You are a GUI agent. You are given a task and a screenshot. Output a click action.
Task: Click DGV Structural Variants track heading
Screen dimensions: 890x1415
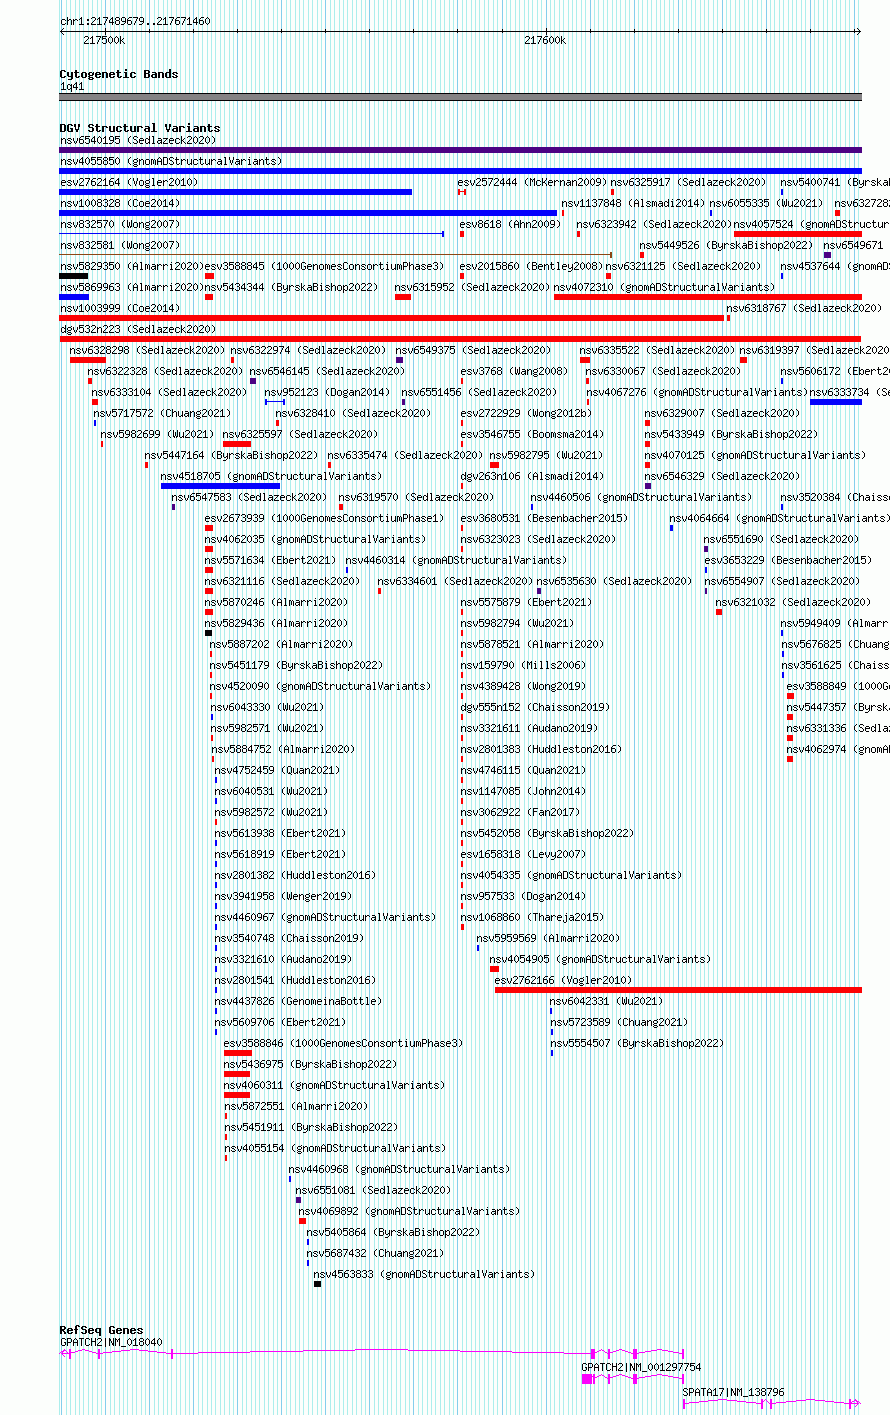click(140, 128)
